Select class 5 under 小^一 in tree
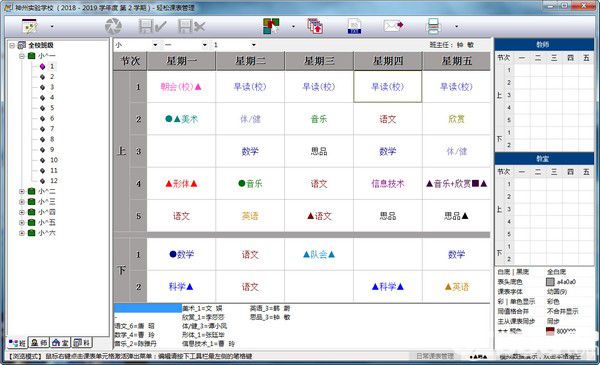Screen dimensions: 600x365 pos(52,108)
